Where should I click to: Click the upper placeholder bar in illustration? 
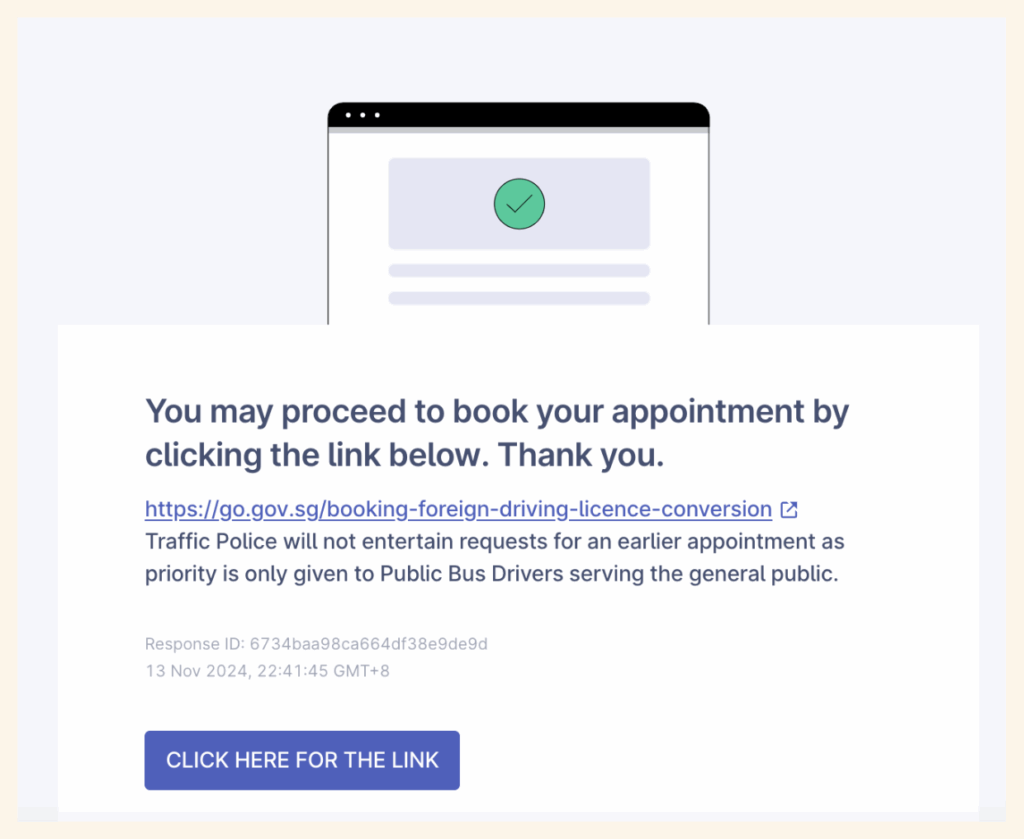tap(519, 270)
